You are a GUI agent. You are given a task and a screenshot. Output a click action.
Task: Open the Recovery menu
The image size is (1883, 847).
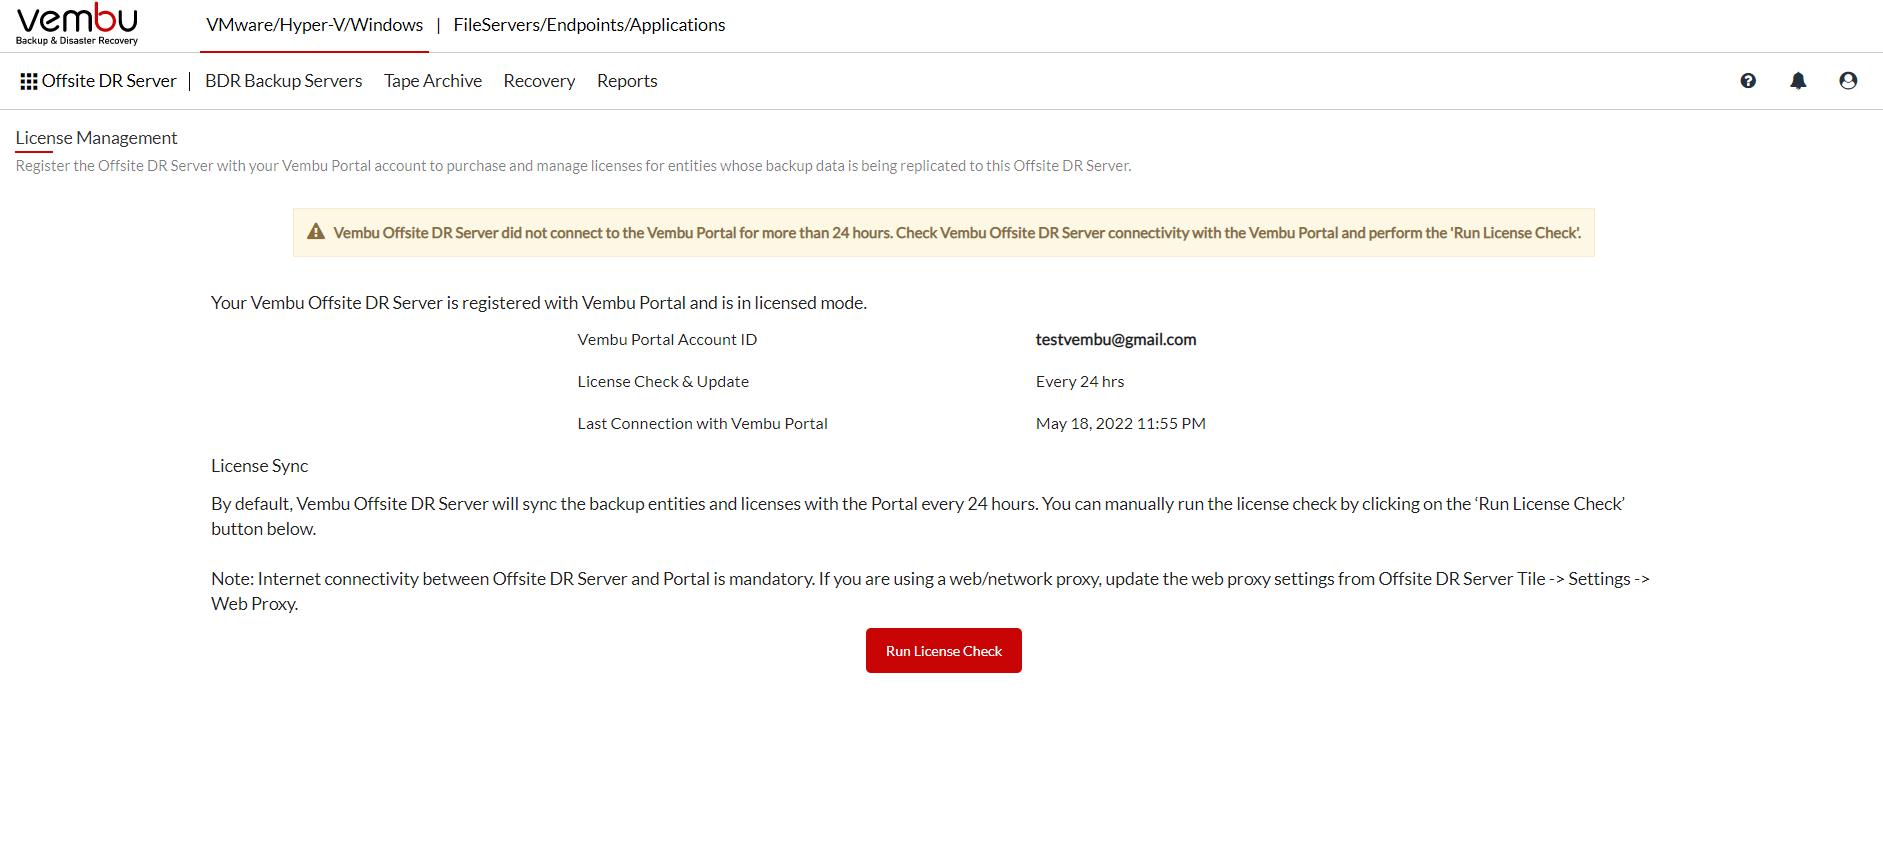tap(539, 81)
